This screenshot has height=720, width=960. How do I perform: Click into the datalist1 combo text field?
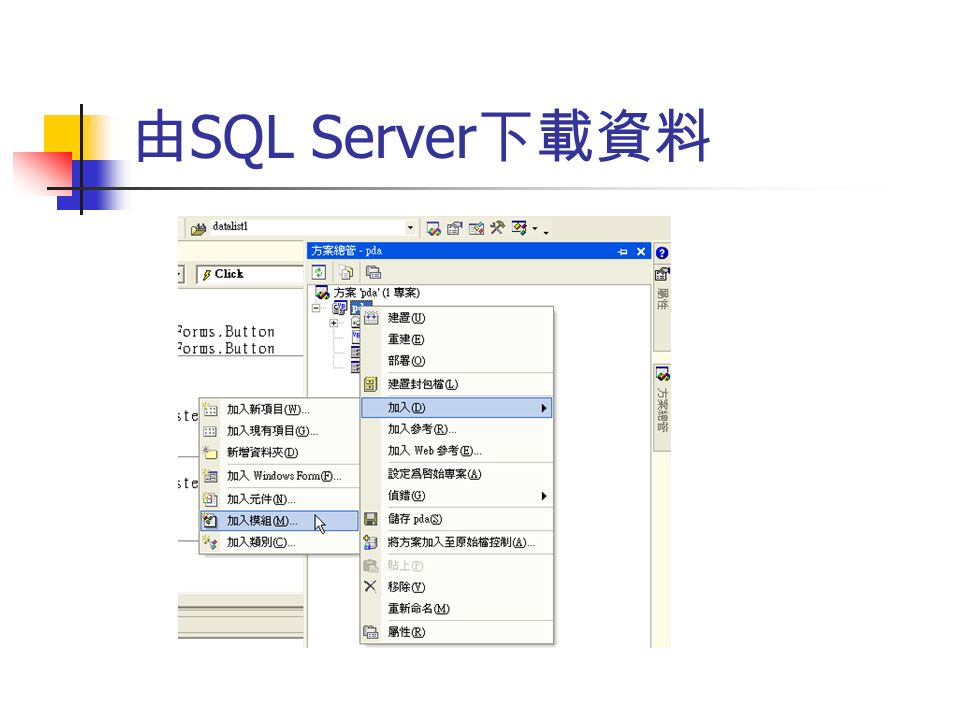tap(306, 227)
